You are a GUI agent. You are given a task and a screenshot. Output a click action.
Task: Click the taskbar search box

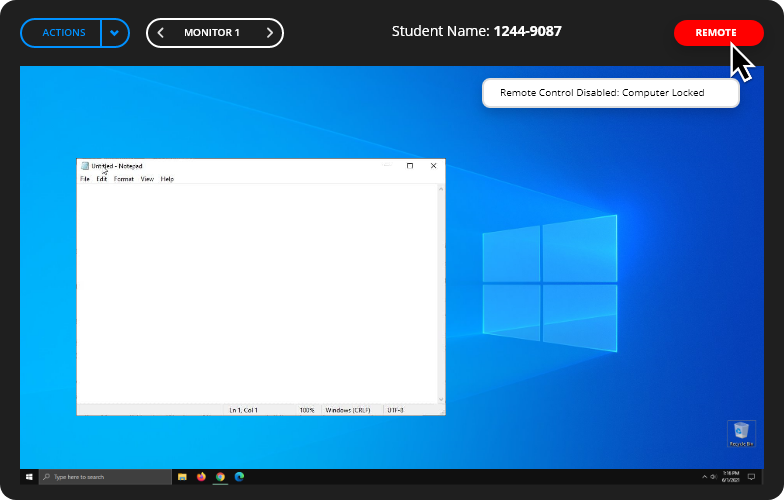point(106,477)
